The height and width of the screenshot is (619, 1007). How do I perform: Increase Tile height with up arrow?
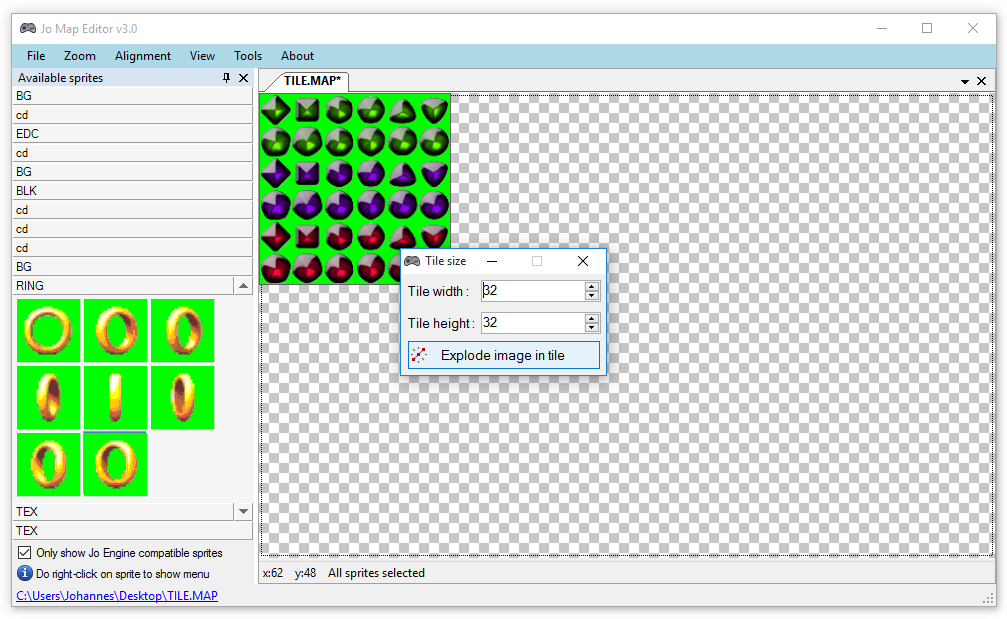coord(592,318)
